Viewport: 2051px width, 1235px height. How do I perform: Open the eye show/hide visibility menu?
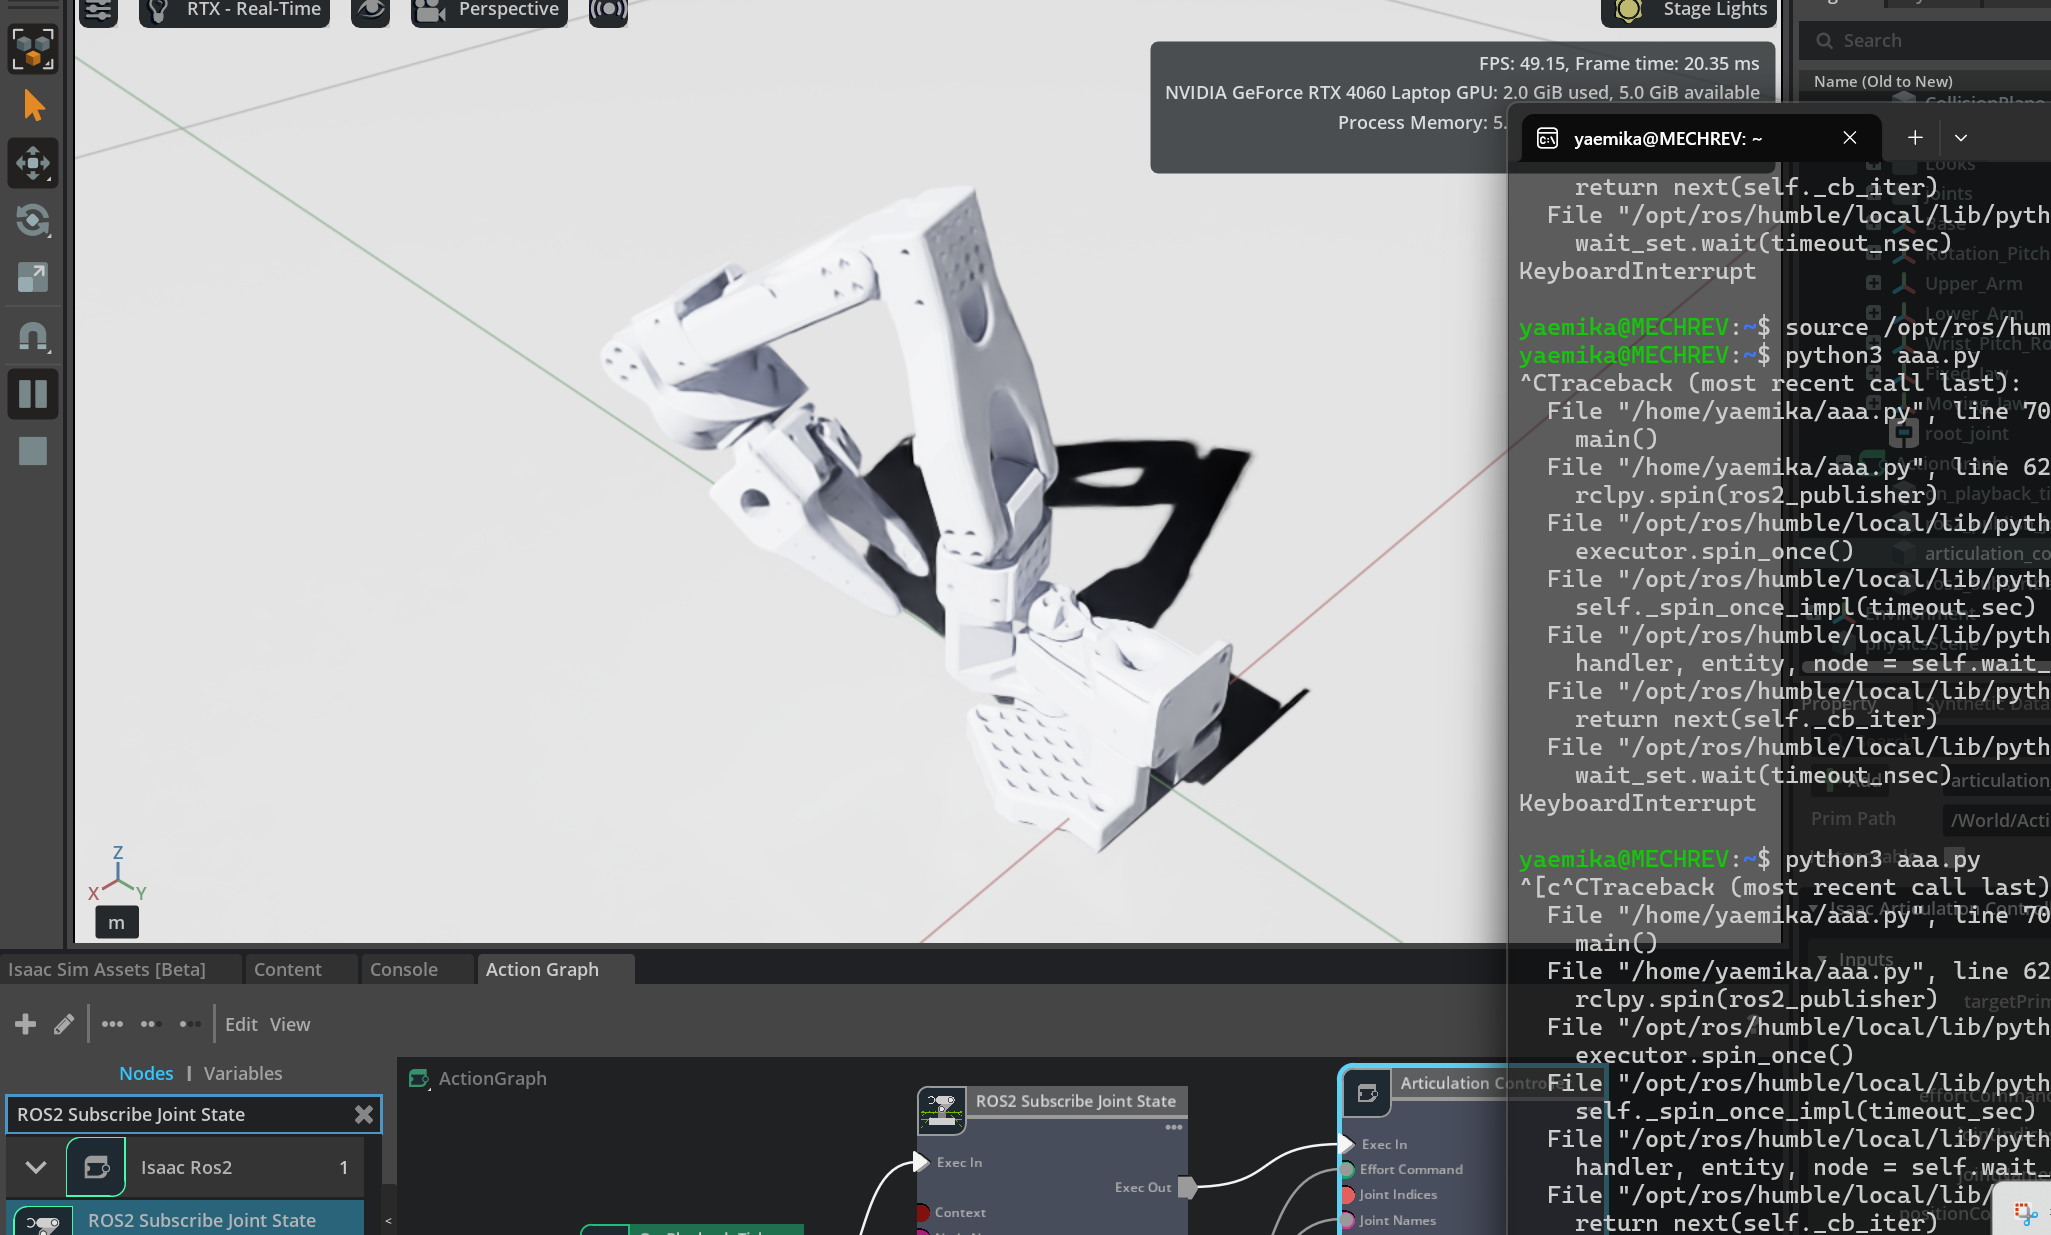click(x=370, y=11)
